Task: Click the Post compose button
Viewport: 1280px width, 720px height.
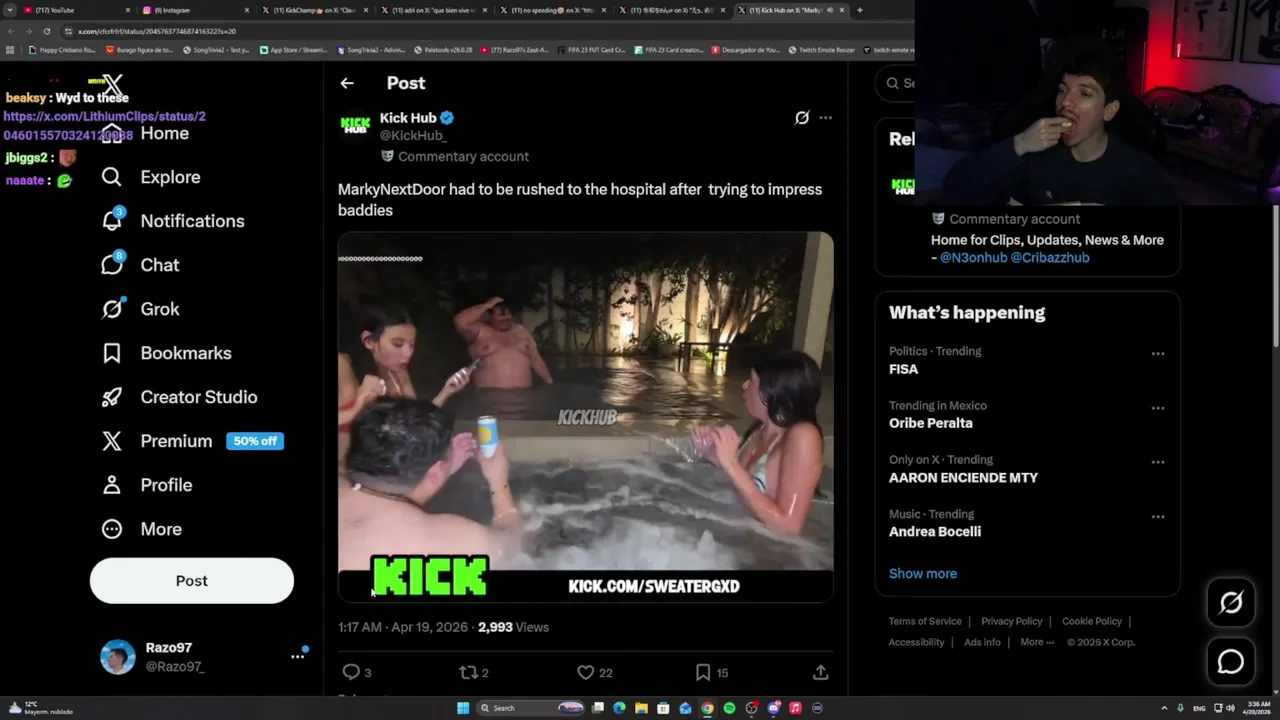Action: [x=192, y=581]
